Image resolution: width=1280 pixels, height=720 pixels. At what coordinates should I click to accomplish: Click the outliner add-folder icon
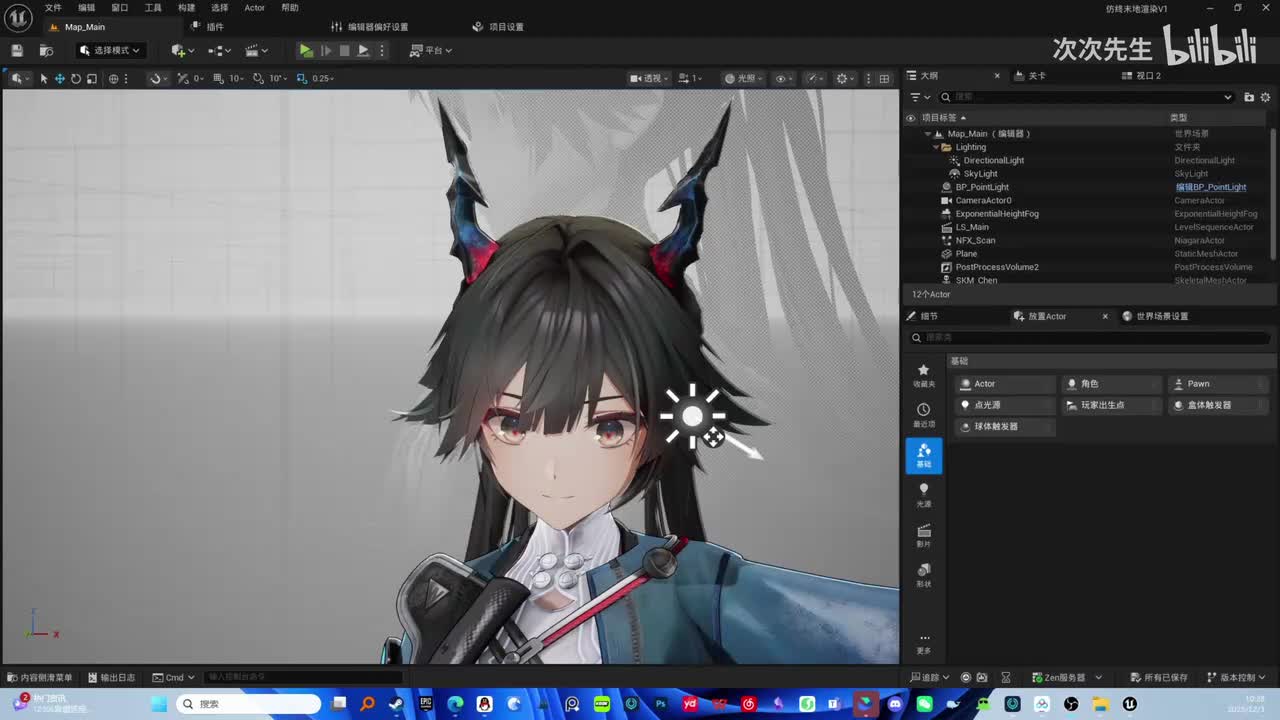1249,97
